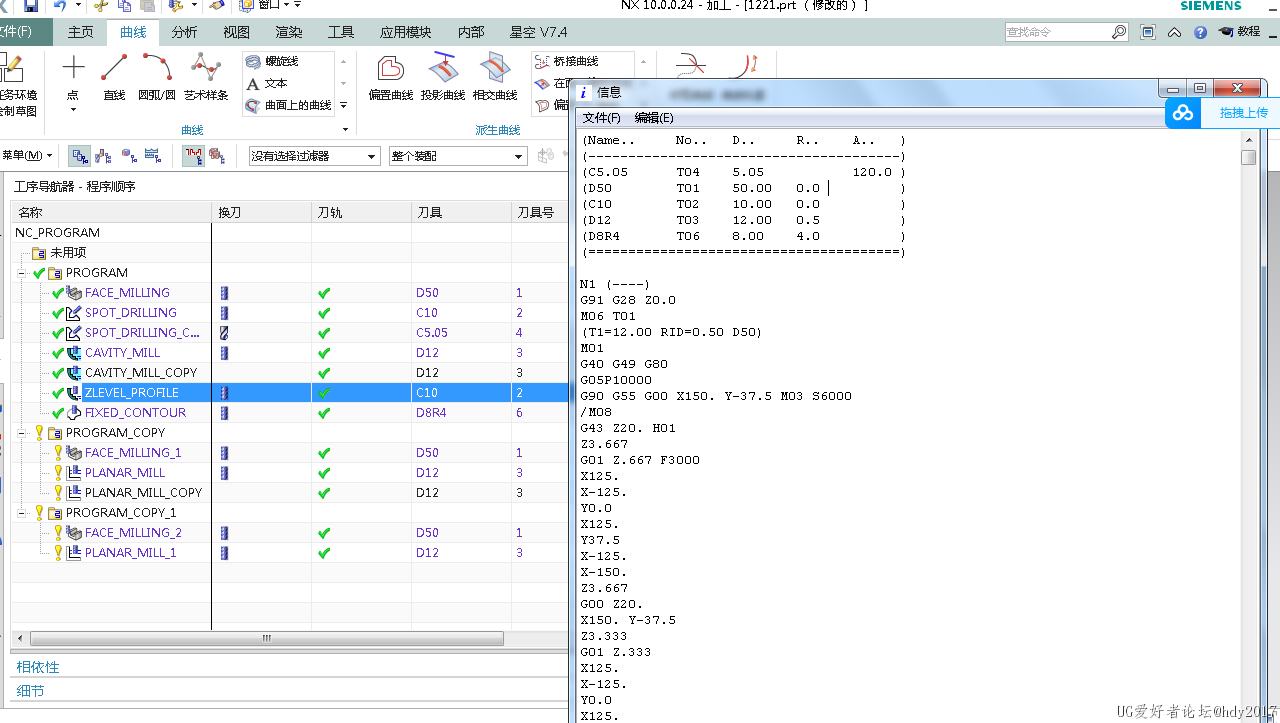Collapse the PROGRAM folder node
Viewport: 1280px width, 723px height.
(x=22, y=273)
